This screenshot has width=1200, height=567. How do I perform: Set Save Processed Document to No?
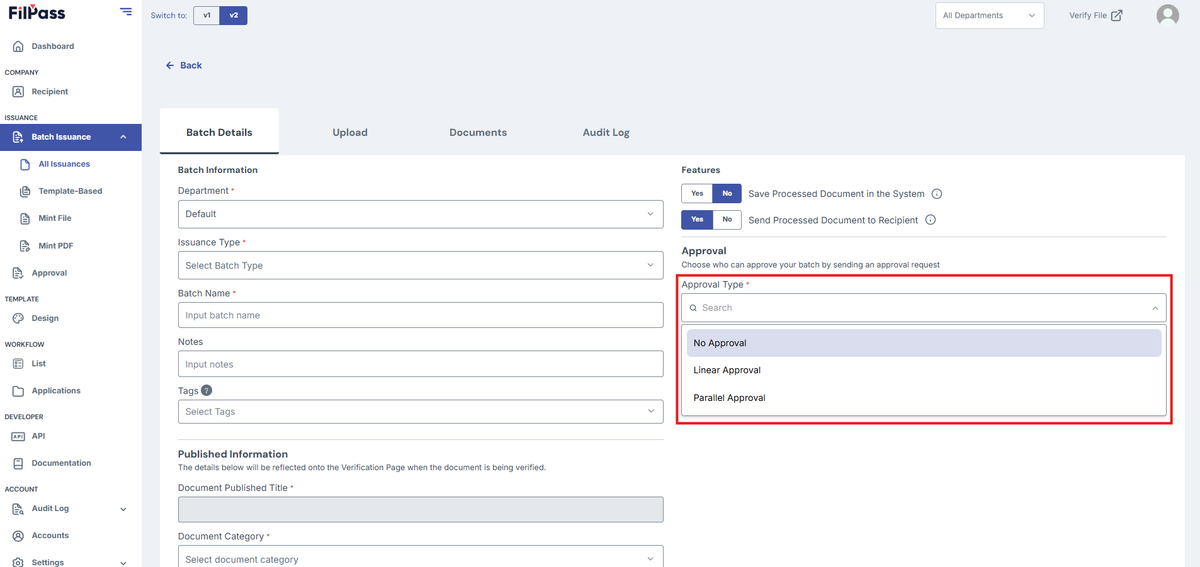[727, 194]
